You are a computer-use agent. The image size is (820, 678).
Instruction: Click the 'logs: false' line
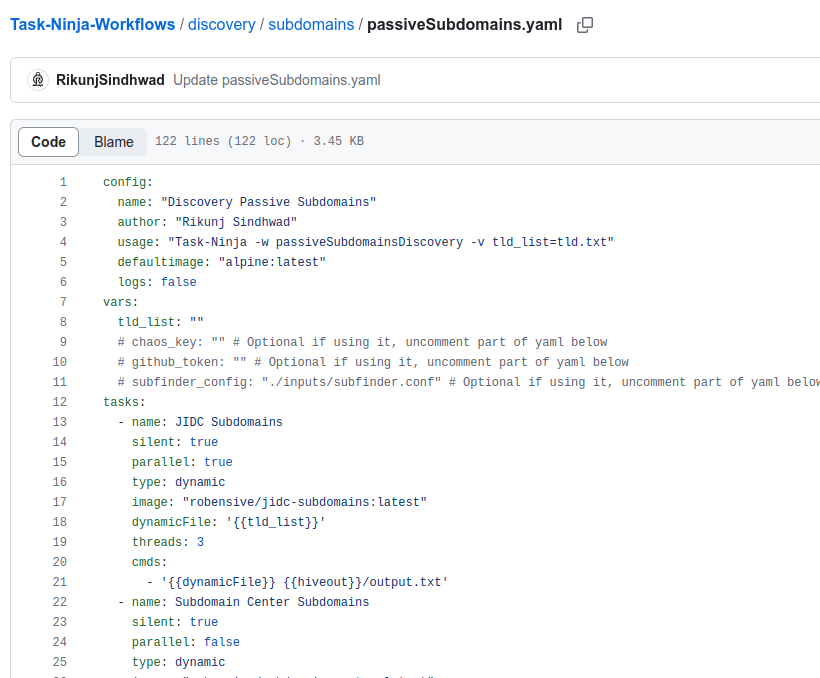[157, 282]
